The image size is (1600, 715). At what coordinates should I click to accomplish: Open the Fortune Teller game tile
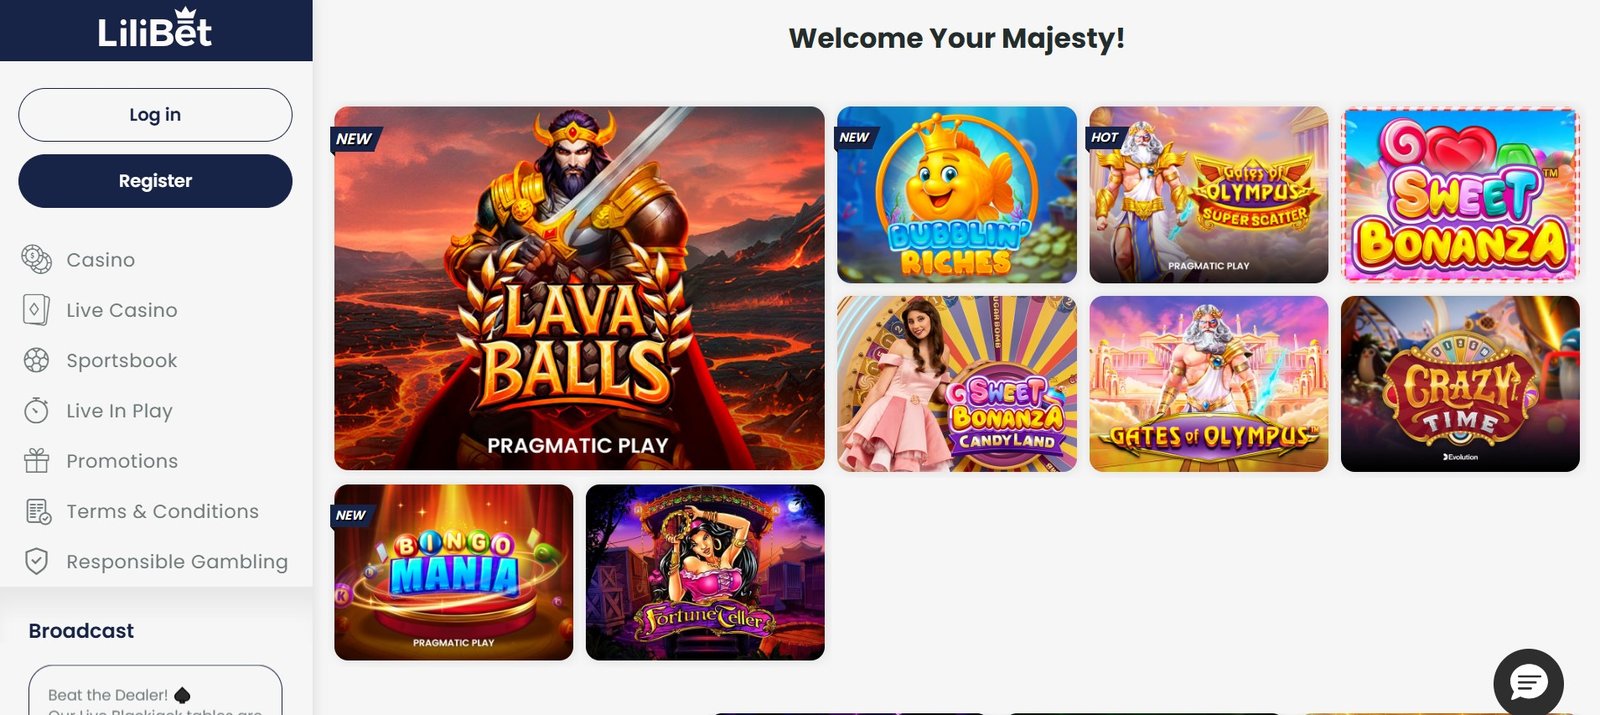point(705,572)
